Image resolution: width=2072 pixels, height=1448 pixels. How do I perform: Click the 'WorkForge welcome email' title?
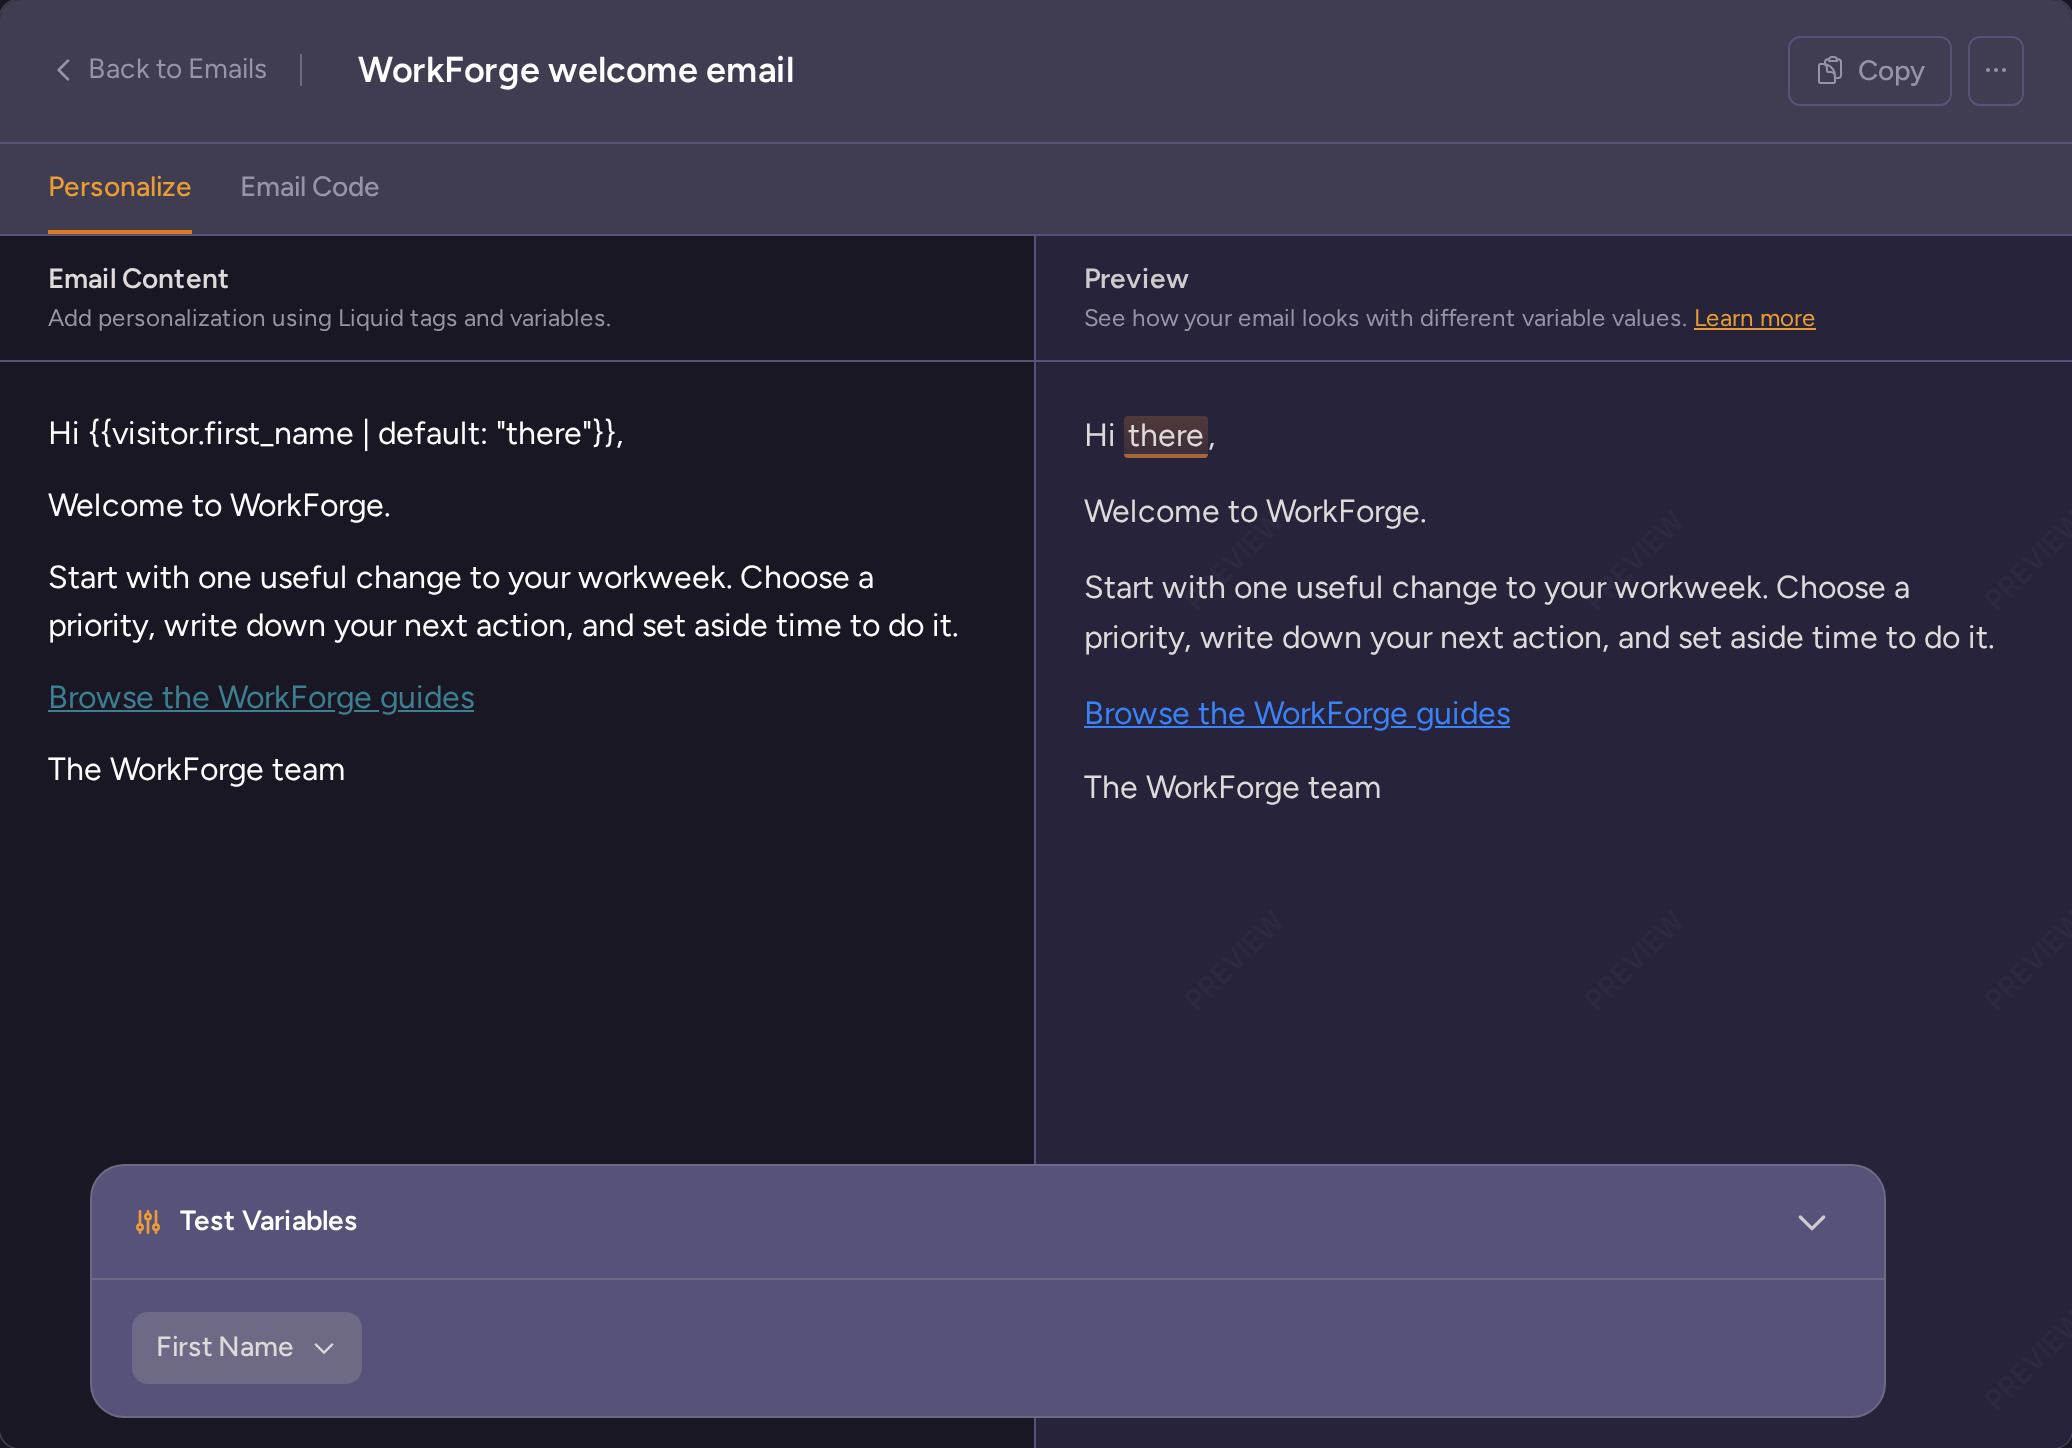[576, 70]
